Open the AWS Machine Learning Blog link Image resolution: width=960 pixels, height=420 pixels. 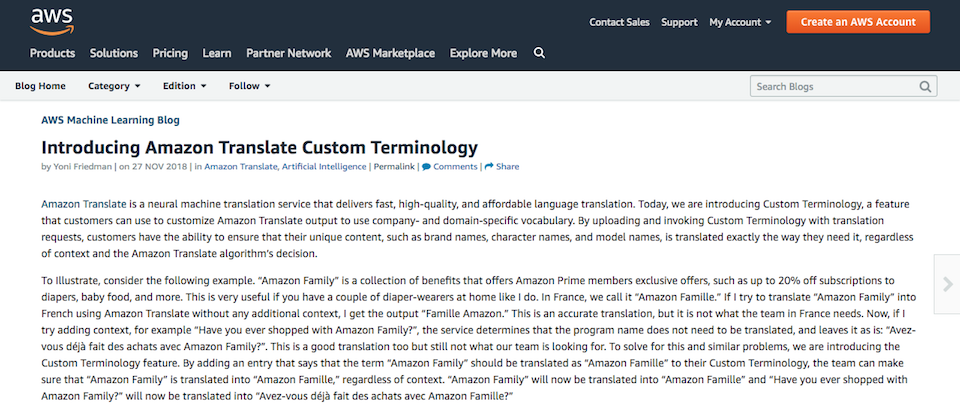pos(111,120)
